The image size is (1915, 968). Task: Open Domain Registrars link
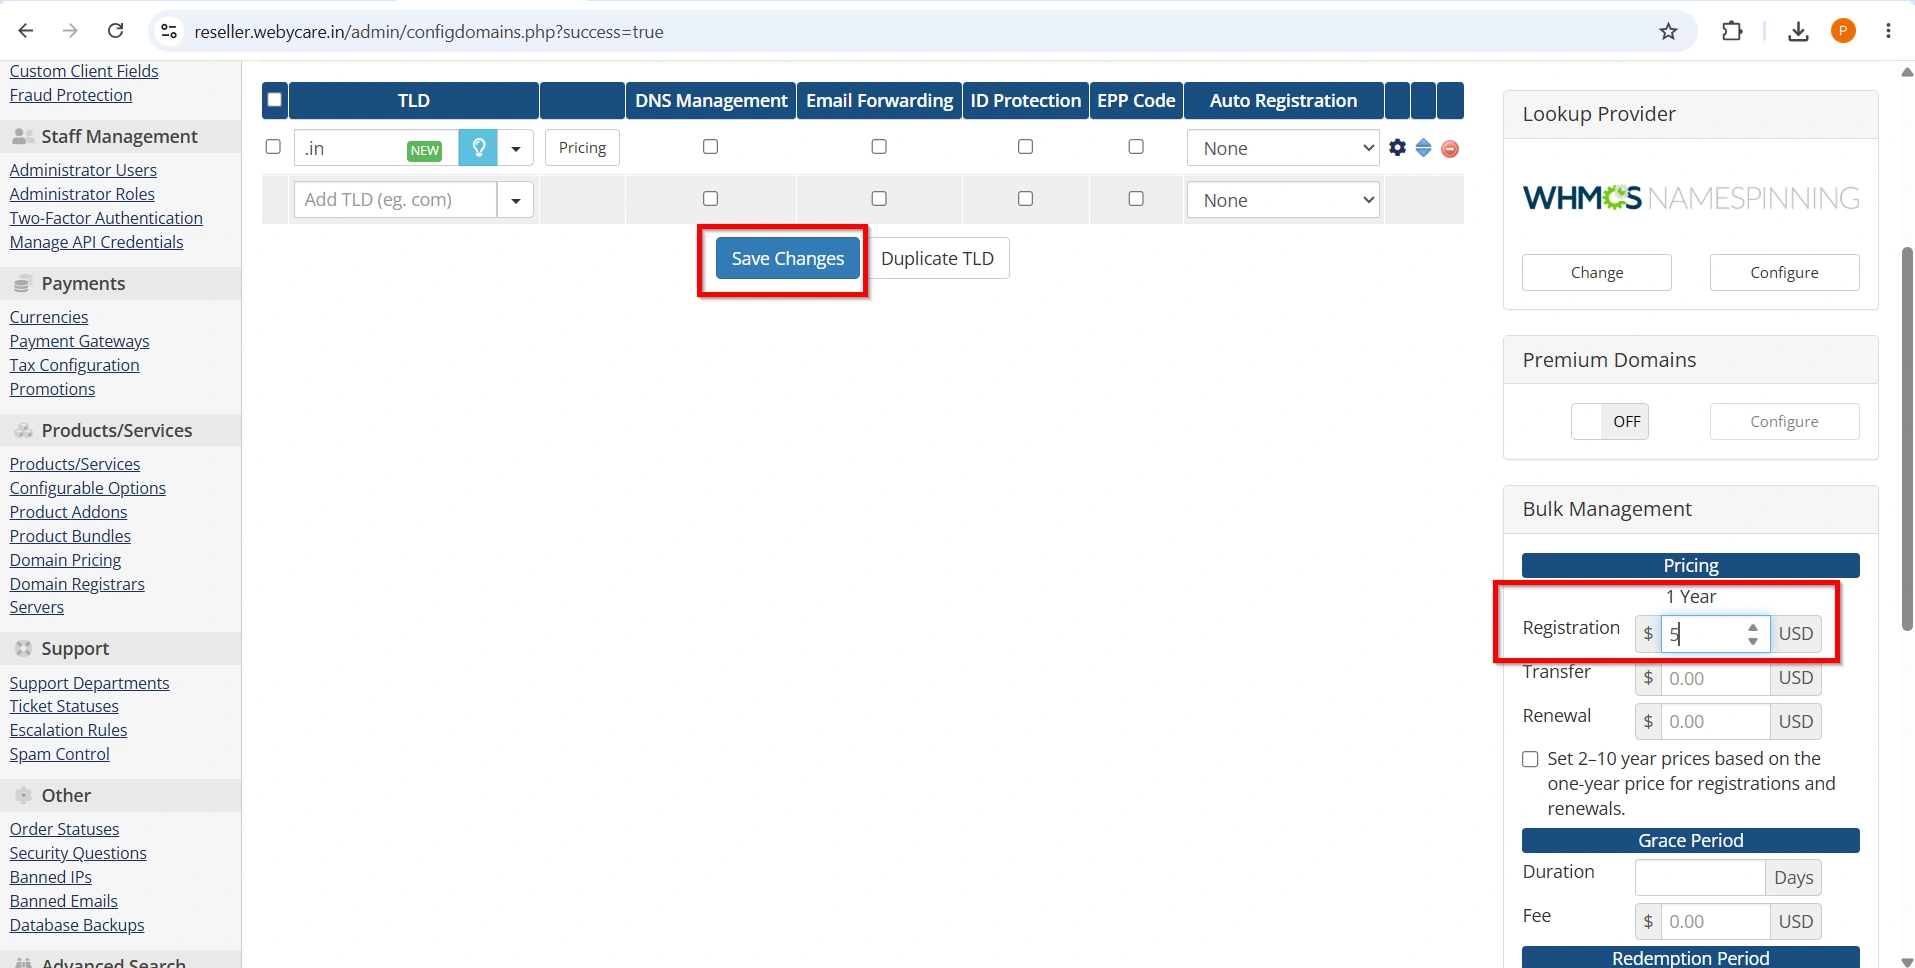[77, 584]
